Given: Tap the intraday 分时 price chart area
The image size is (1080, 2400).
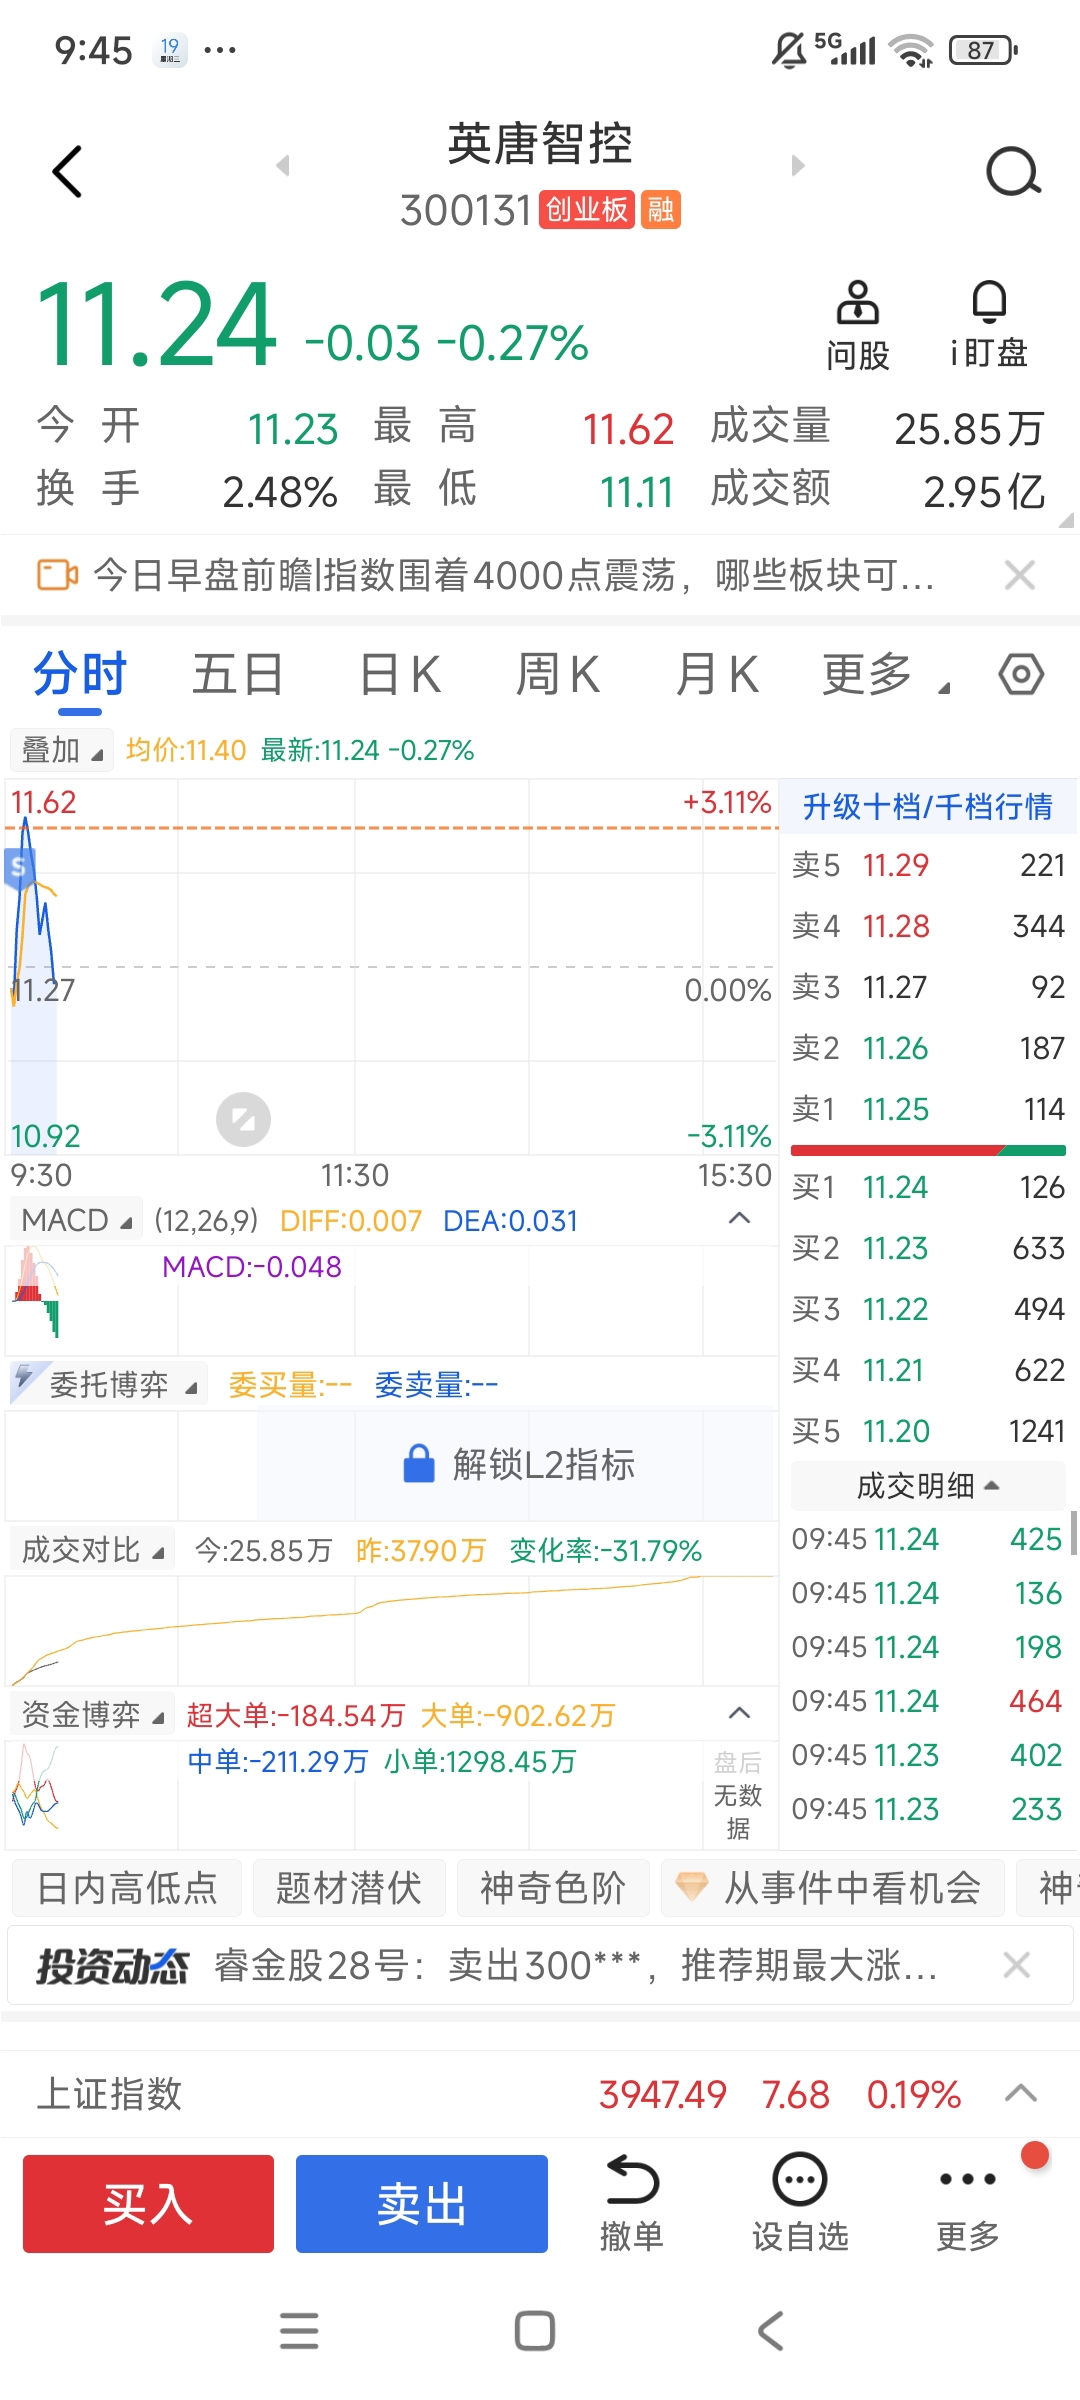Looking at the screenshot, I should pos(392,967).
